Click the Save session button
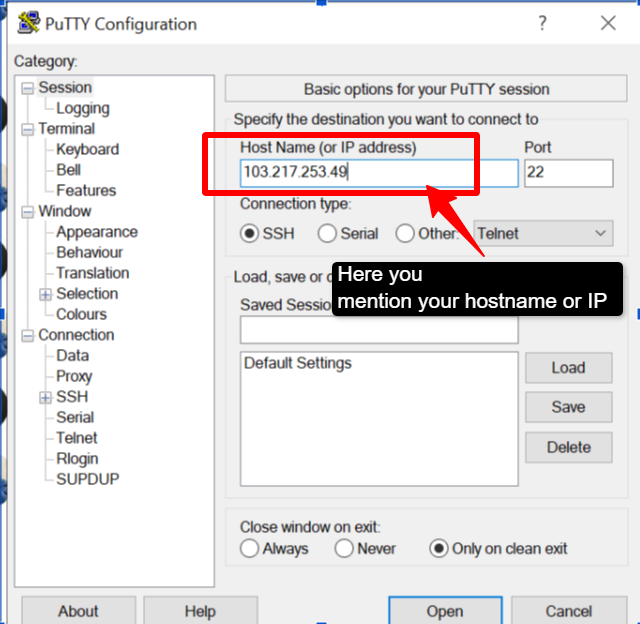Image resolution: width=640 pixels, height=624 pixels. (x=569, y=407)
